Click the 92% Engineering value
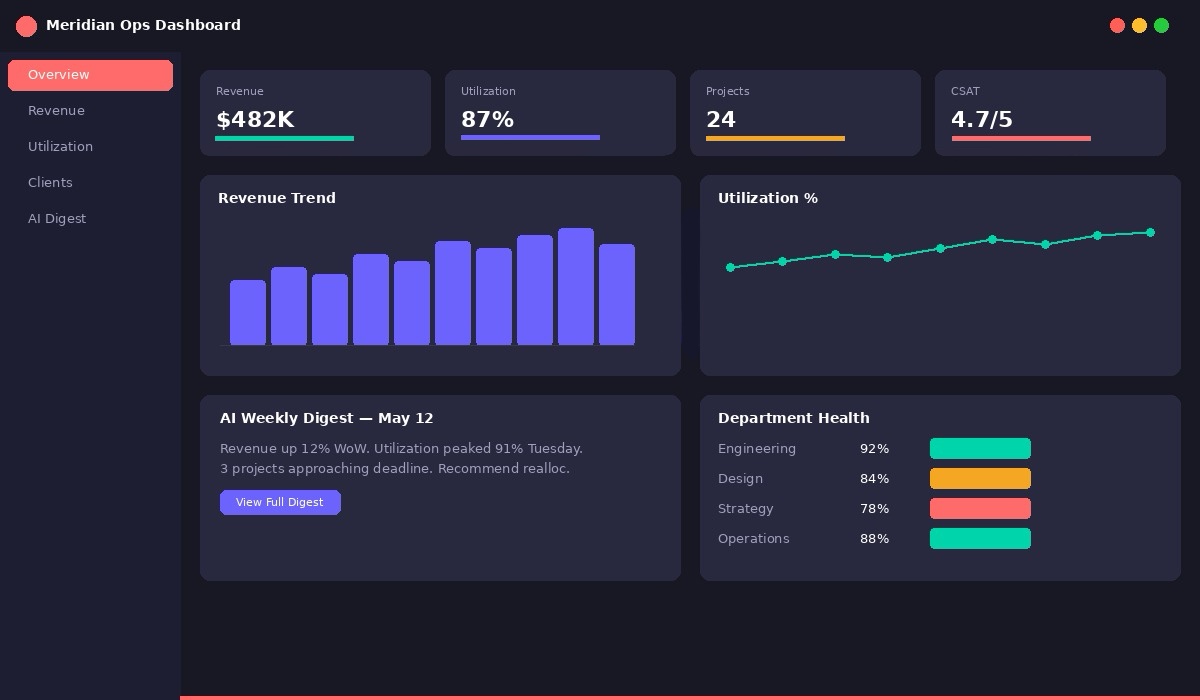The width and height of the screenshot is (1200, 700). pos(874,449)
